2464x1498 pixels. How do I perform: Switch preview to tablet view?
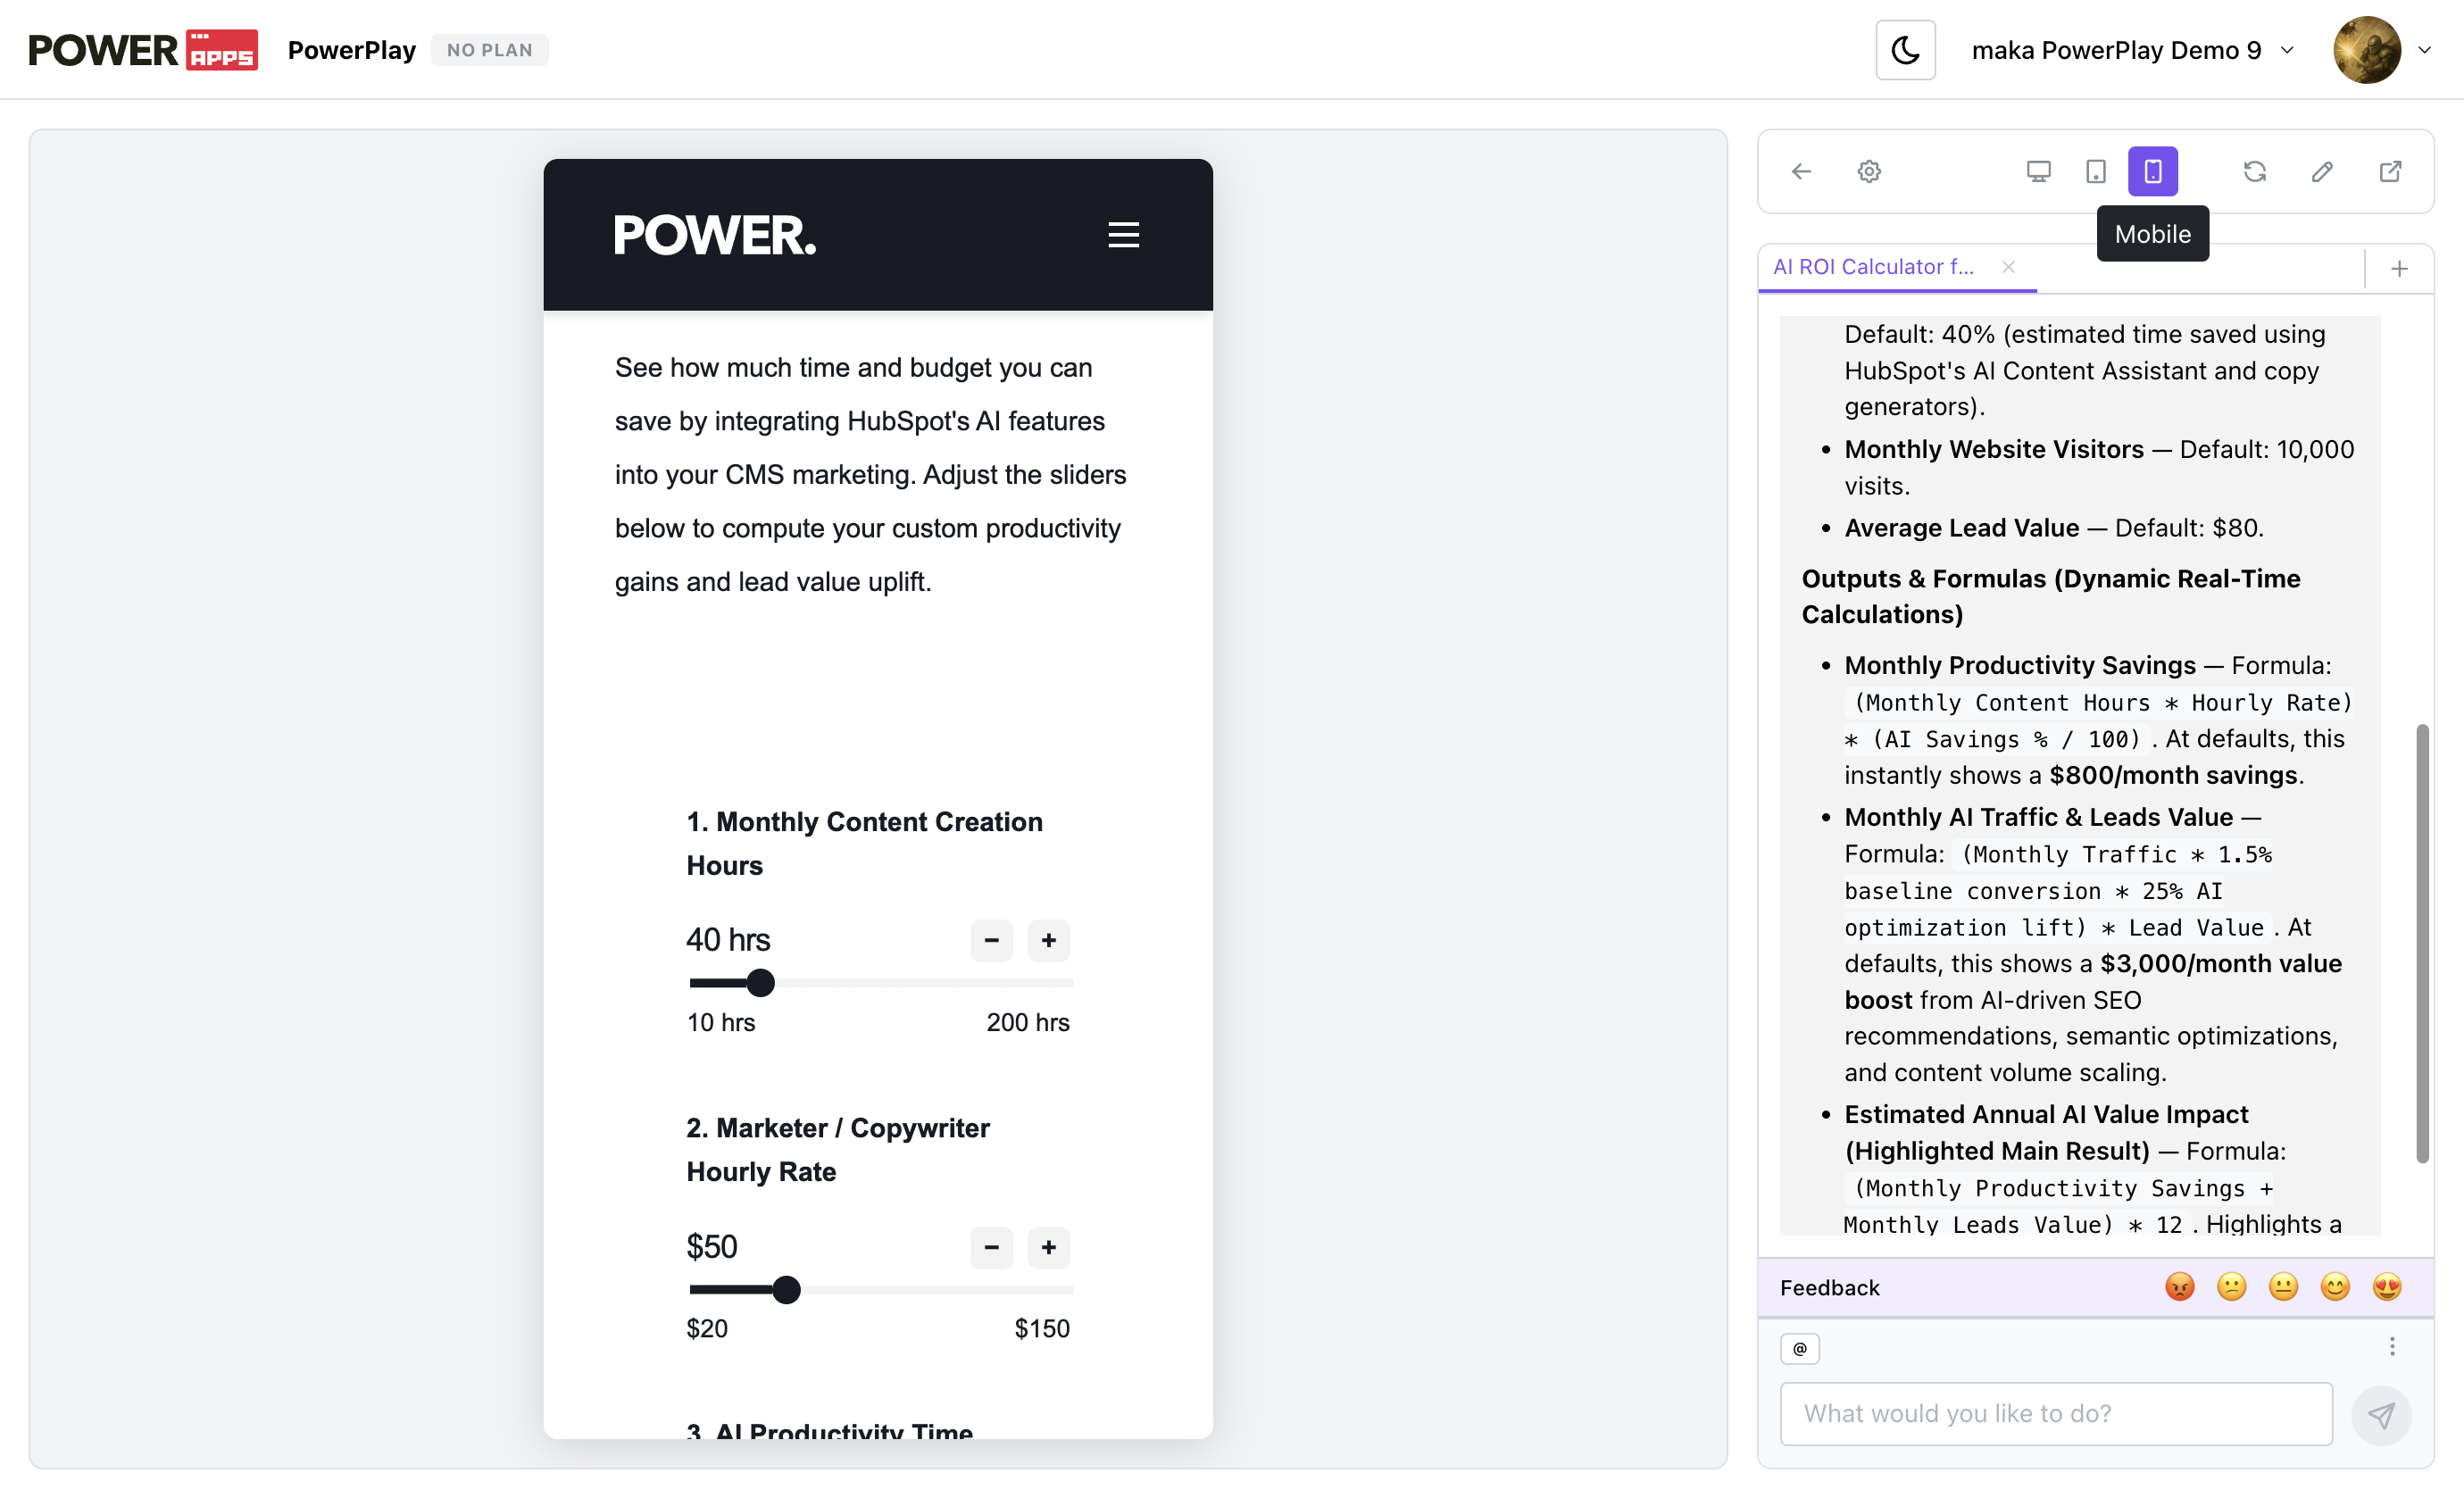pyautogui.click(x=2096, y=172)
